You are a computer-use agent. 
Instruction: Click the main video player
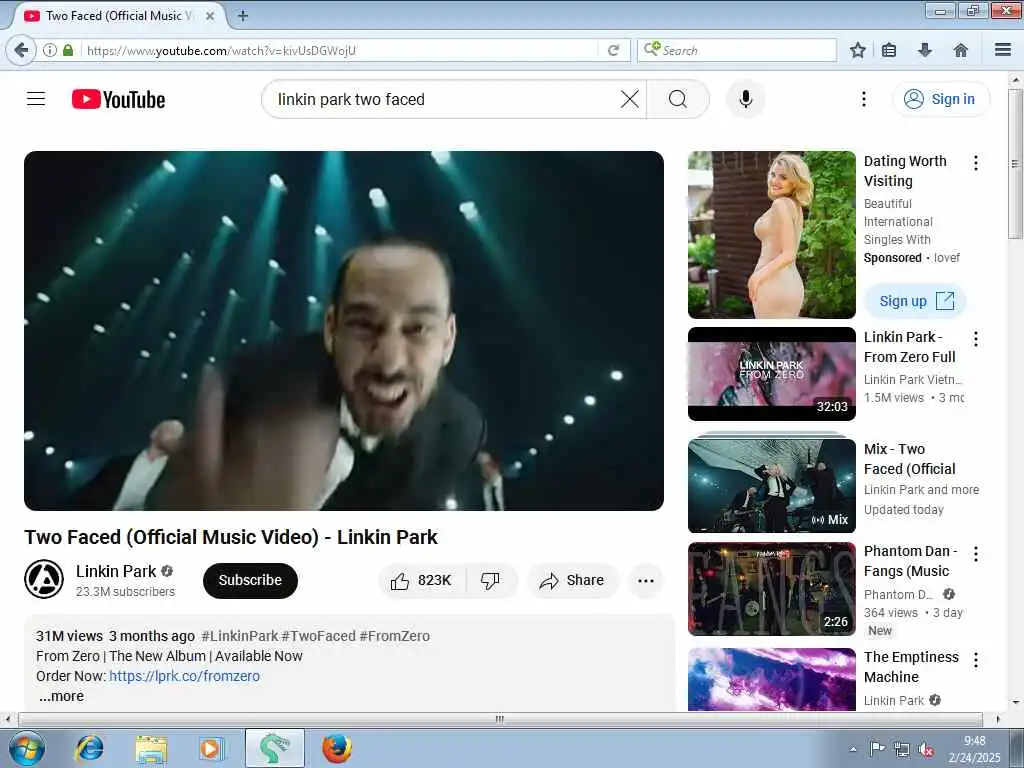point(344,331)
